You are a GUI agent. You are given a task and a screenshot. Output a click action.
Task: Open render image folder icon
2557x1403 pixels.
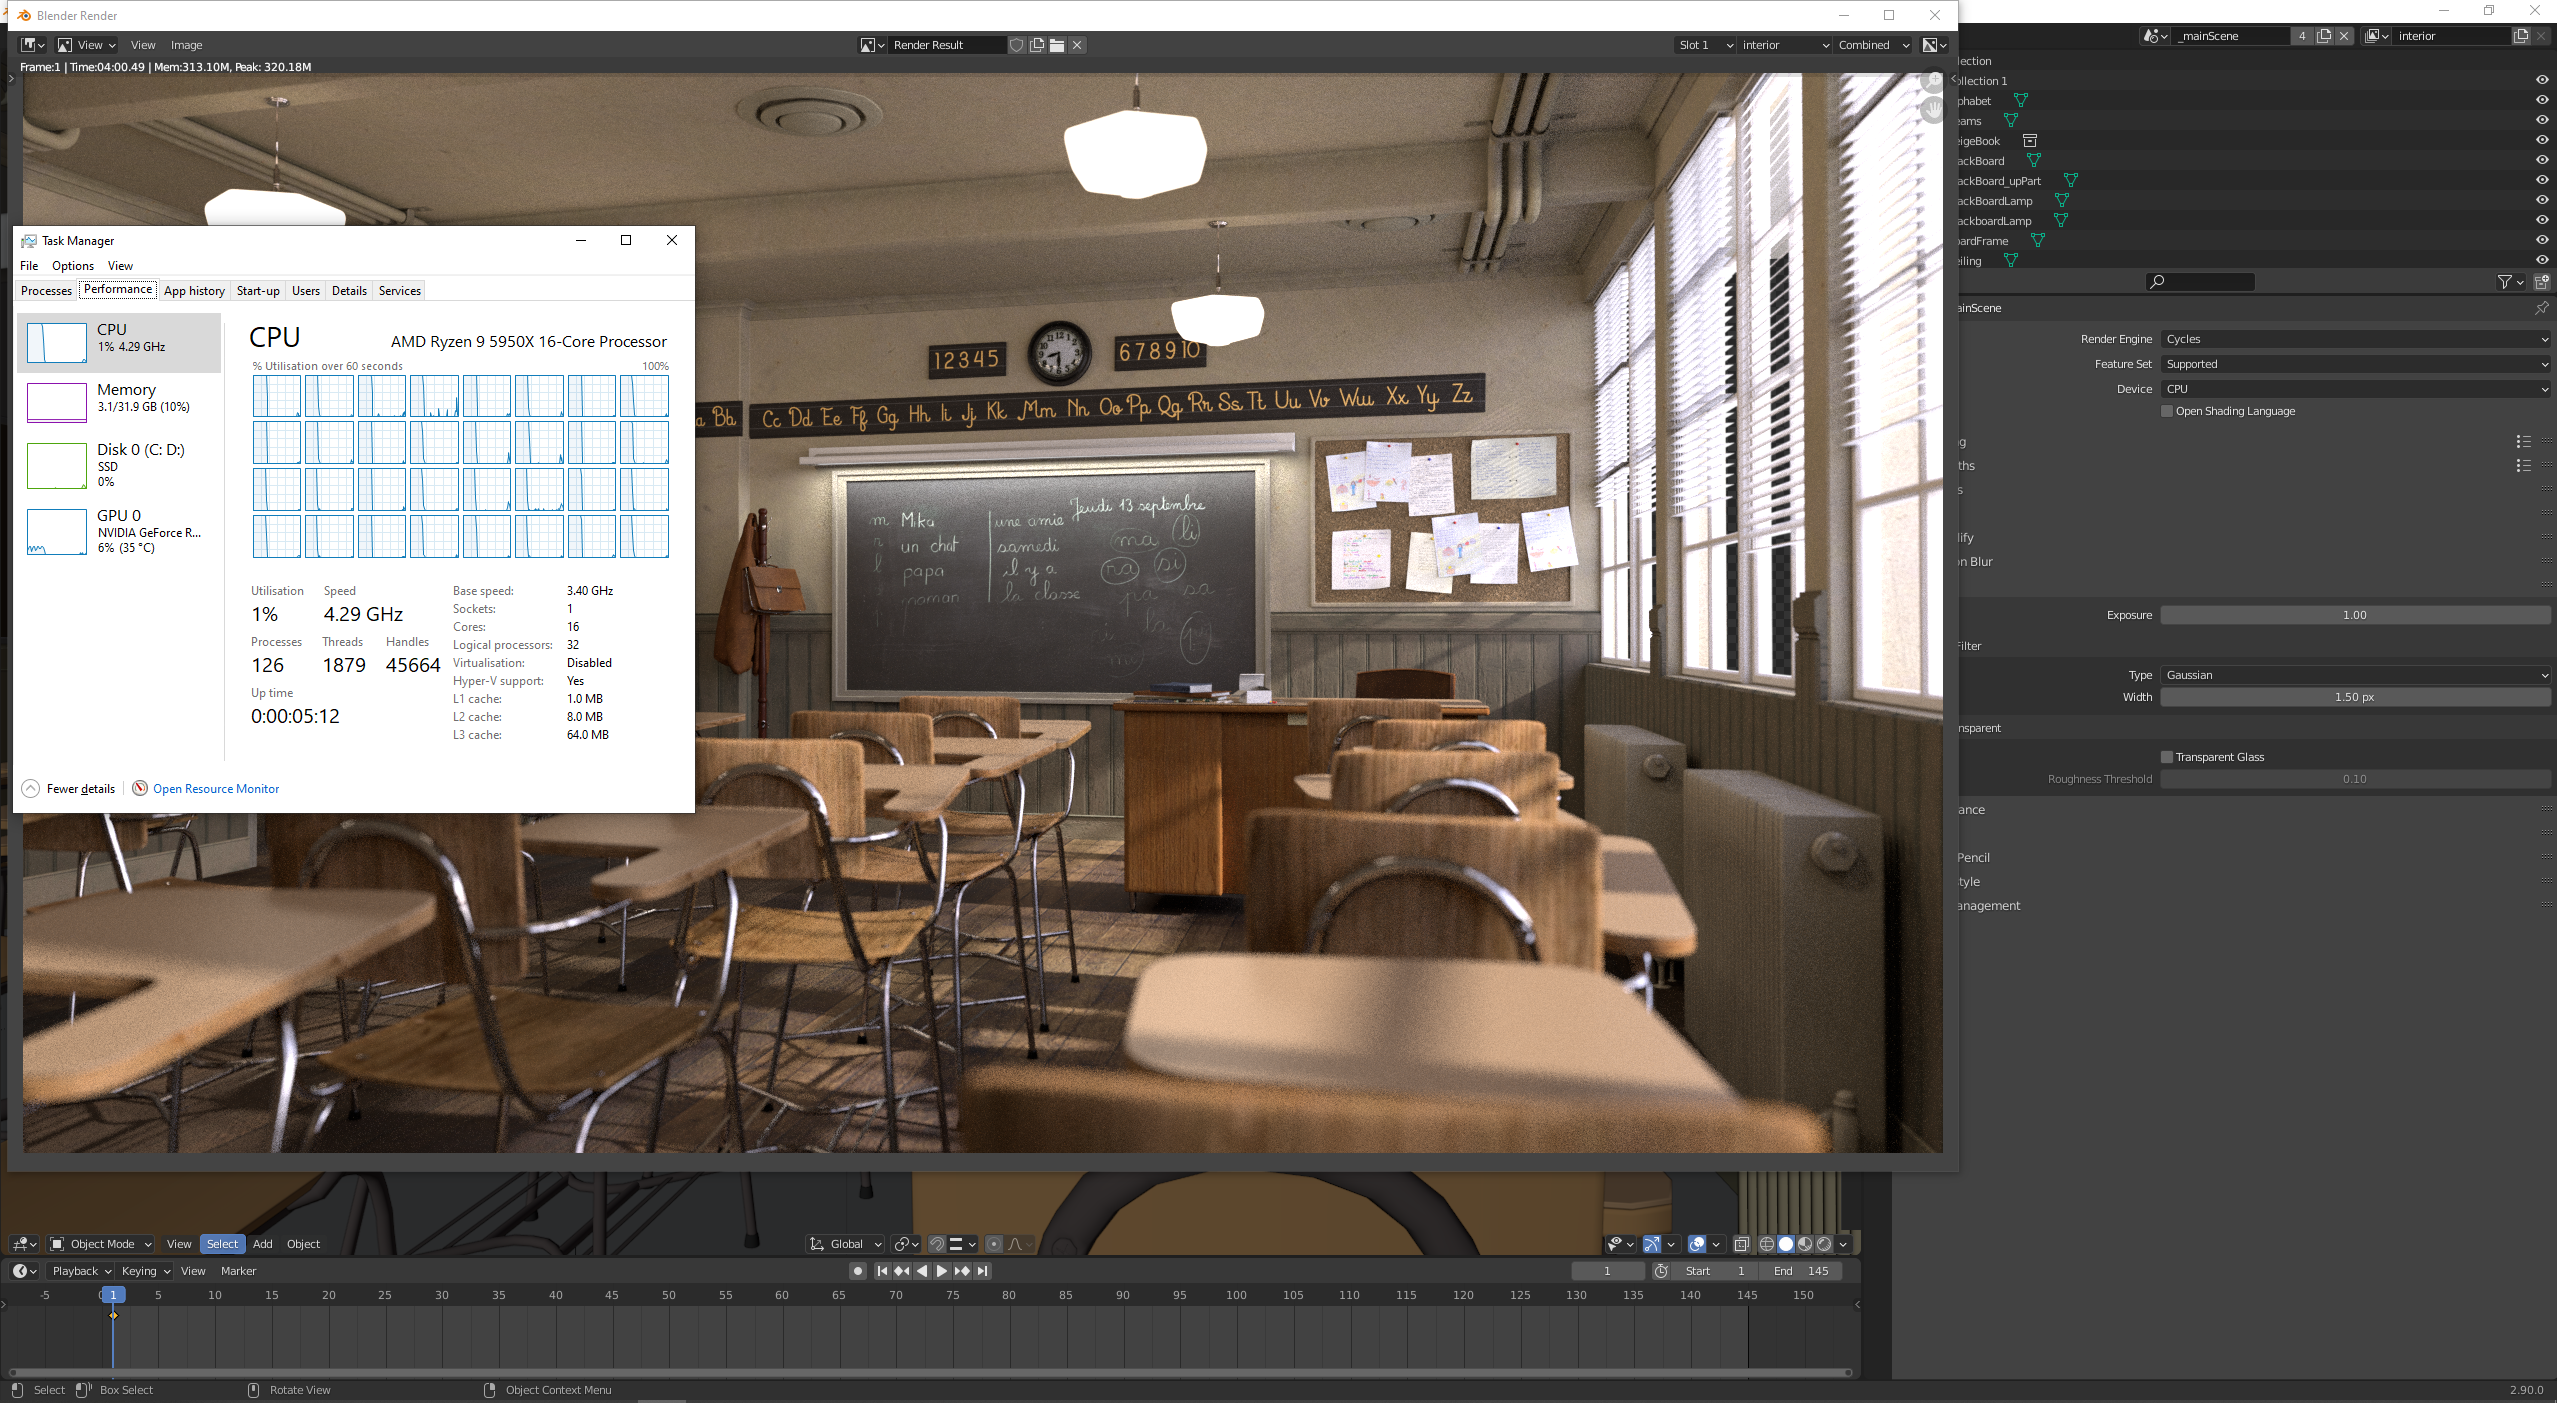pyautogui.click(x=1057, y=45)
